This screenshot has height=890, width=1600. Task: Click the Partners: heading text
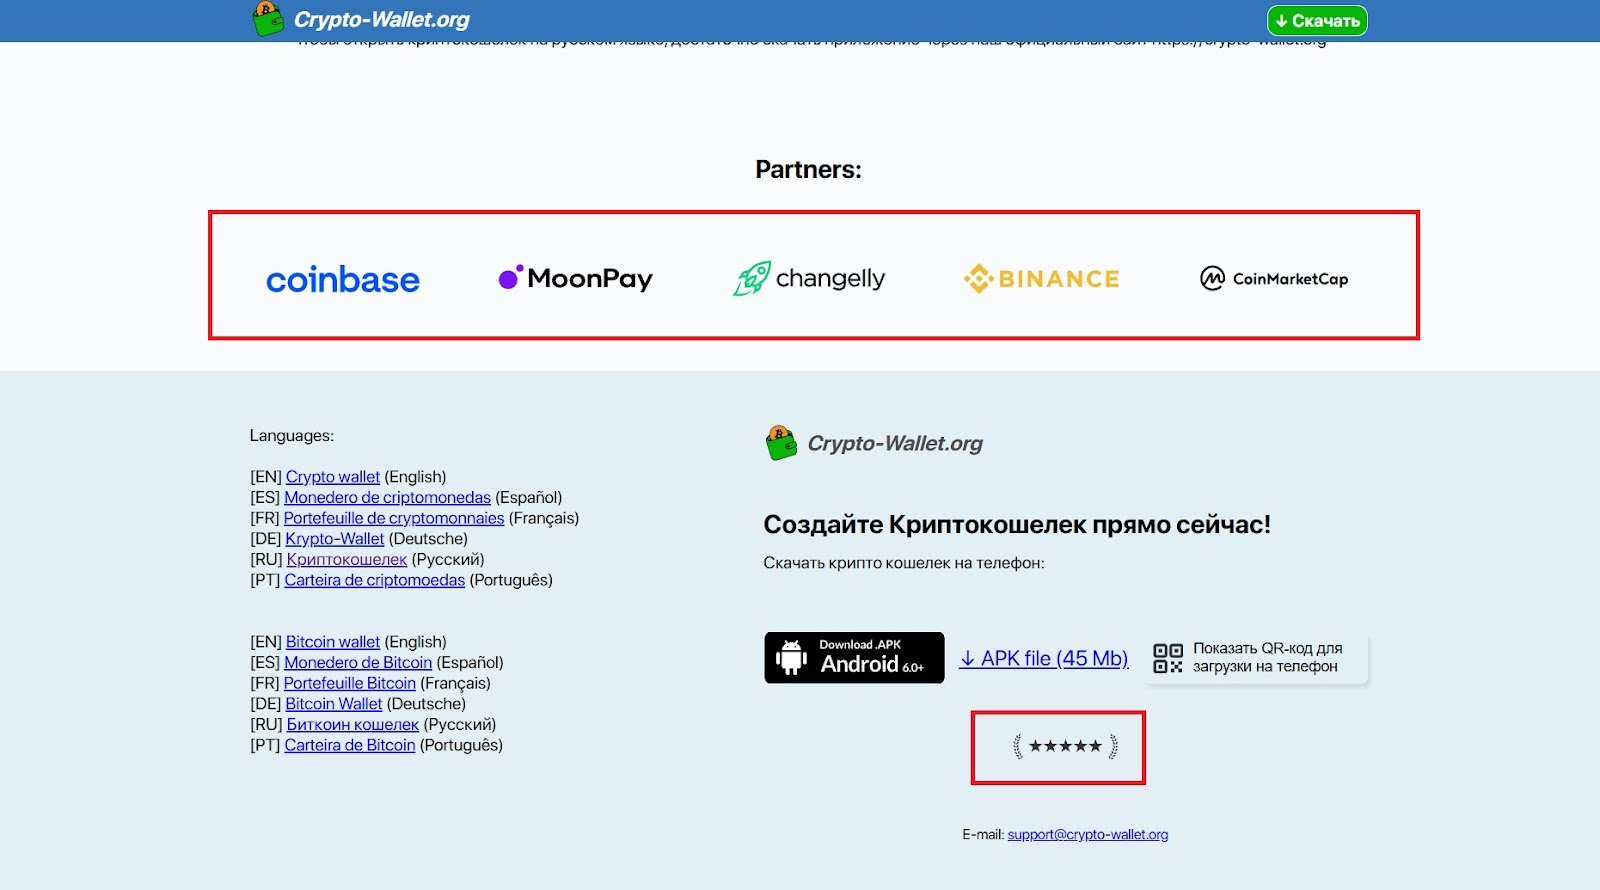click(x=808, y=169)
